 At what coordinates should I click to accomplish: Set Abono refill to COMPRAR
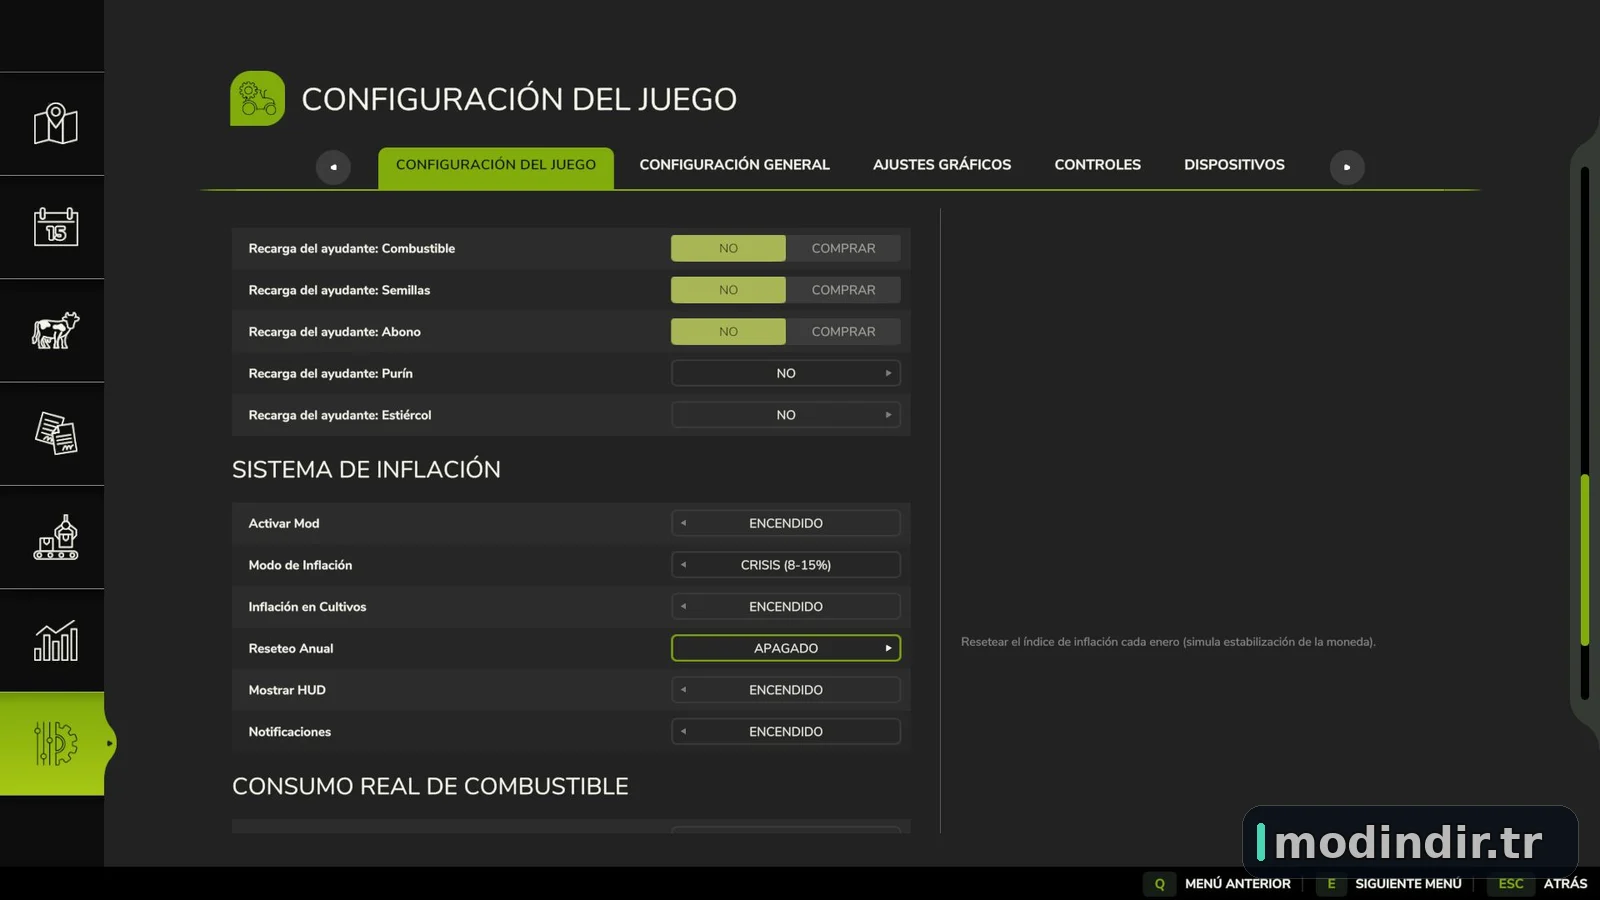[843, 332]
